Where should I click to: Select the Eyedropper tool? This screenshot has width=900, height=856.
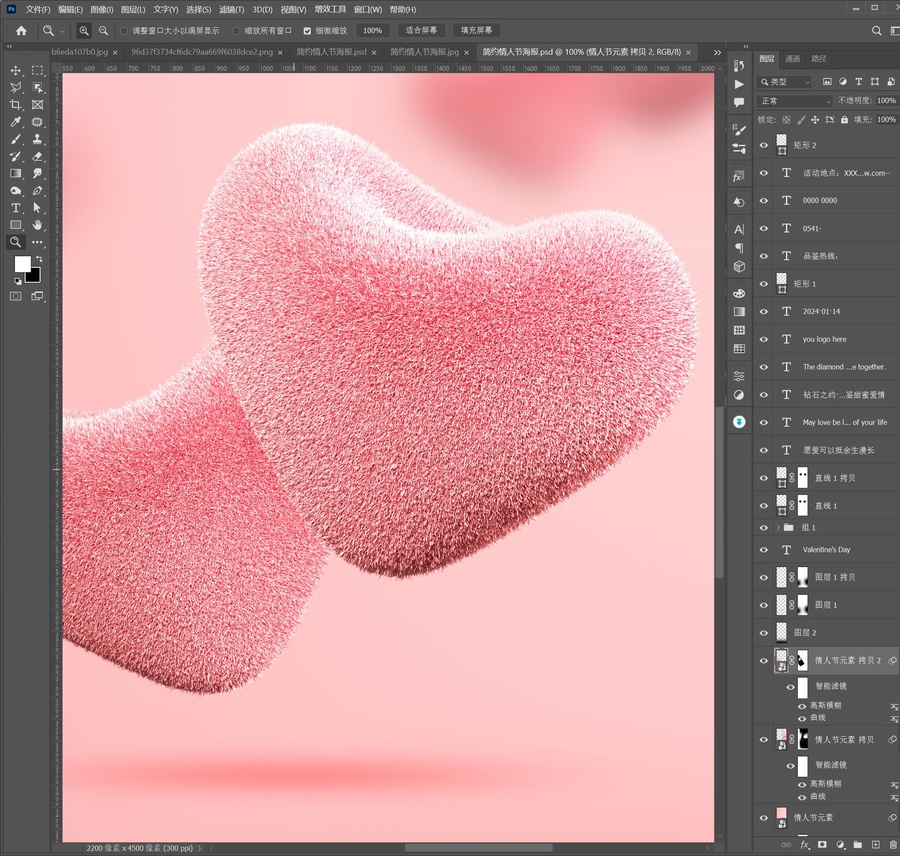point(15,122)
